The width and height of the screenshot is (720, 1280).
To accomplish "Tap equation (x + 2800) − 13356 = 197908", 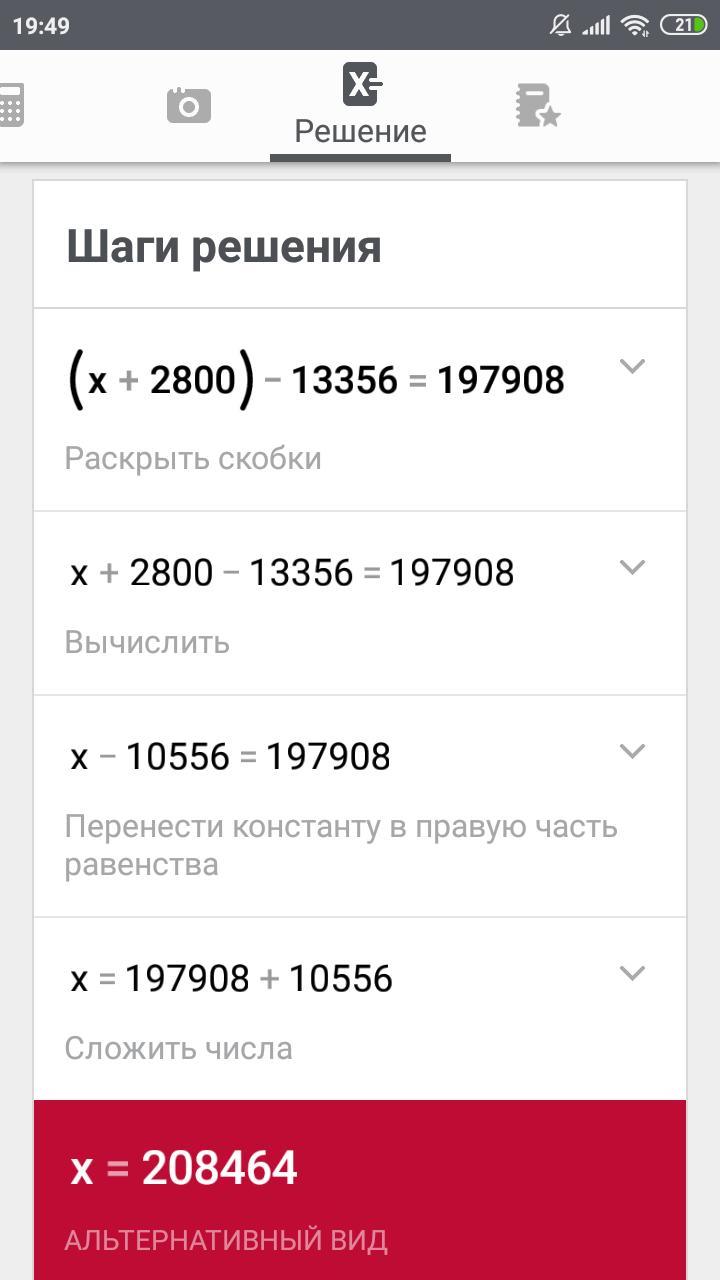I will [x=315, y=380].
